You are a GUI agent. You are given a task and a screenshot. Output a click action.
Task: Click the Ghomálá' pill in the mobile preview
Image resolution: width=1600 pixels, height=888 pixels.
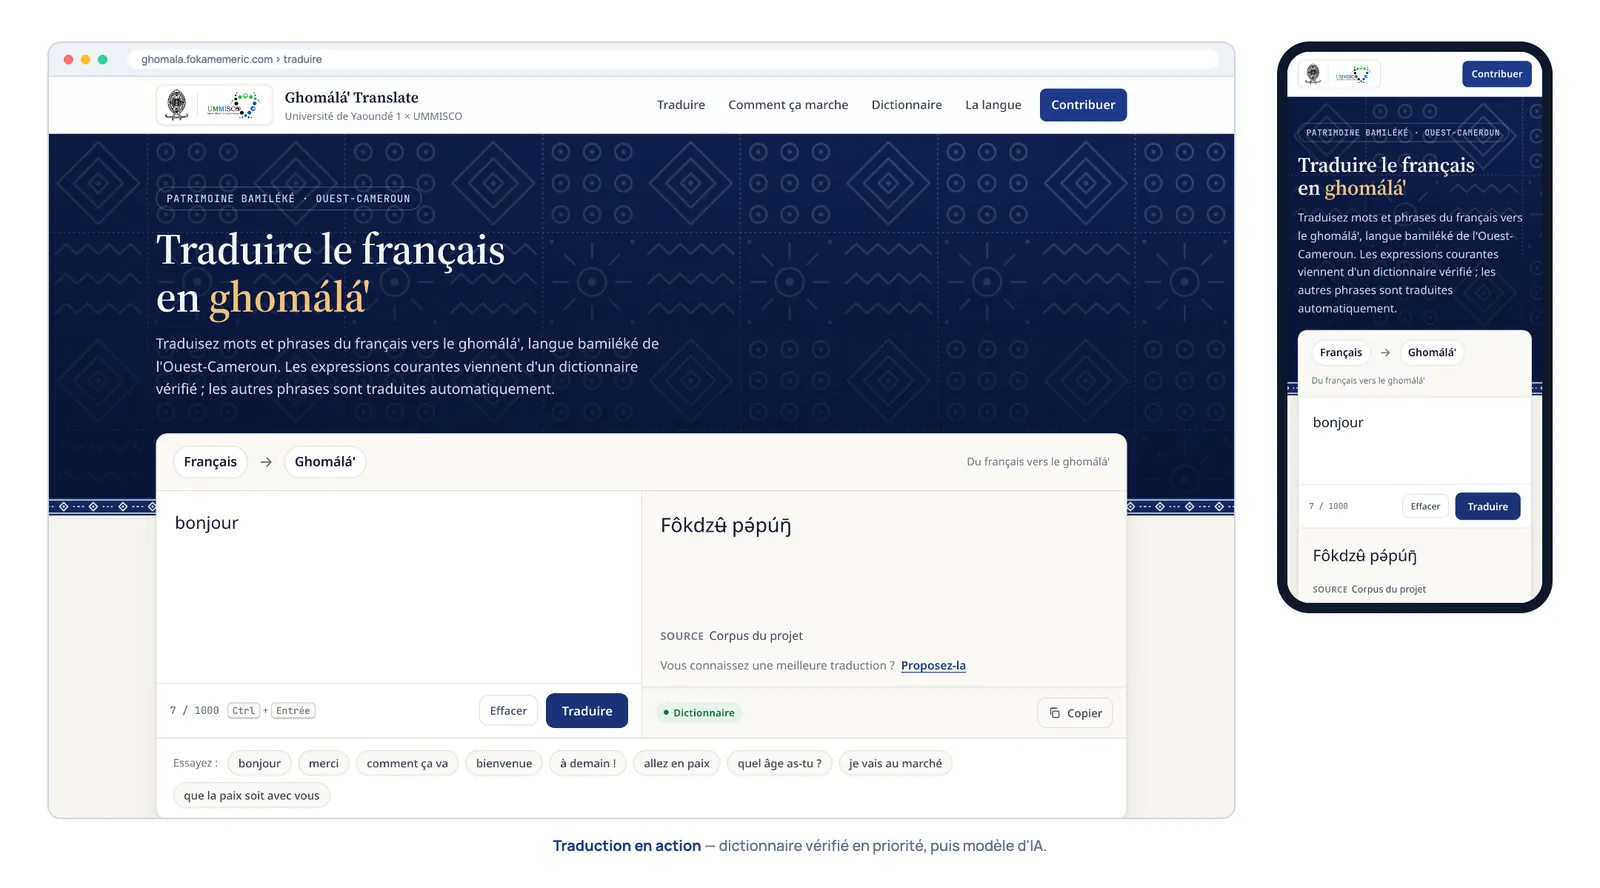pos(1431,353)
